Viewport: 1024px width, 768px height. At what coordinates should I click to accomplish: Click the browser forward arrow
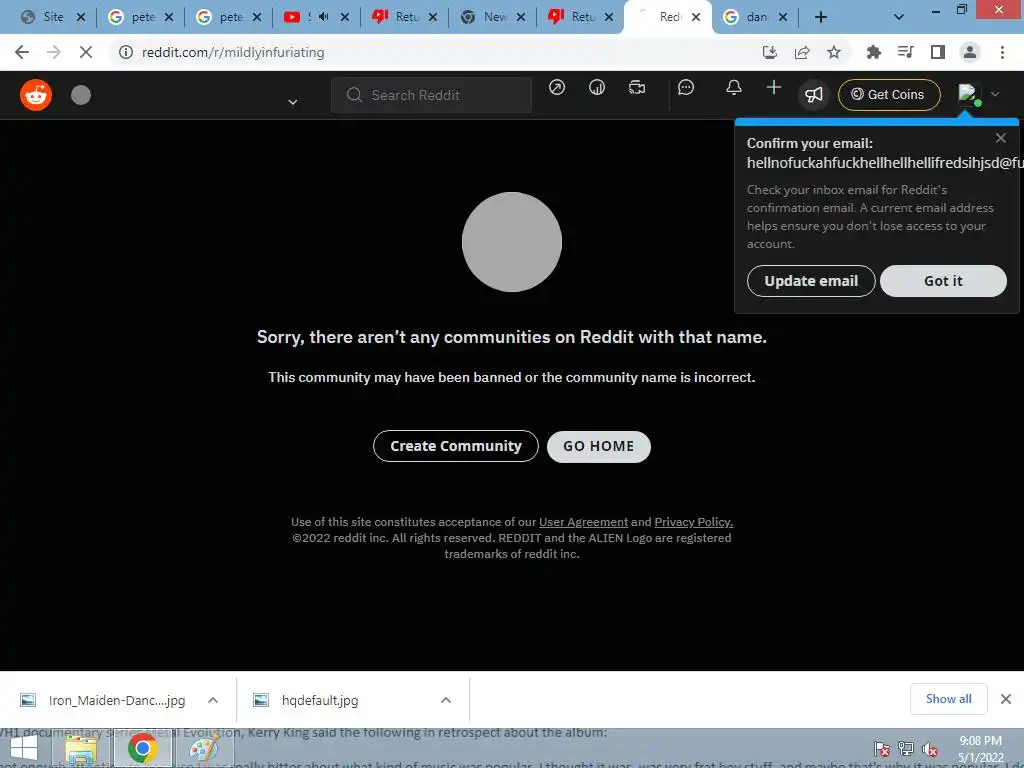pyautogui.click(x=54, y=52)
